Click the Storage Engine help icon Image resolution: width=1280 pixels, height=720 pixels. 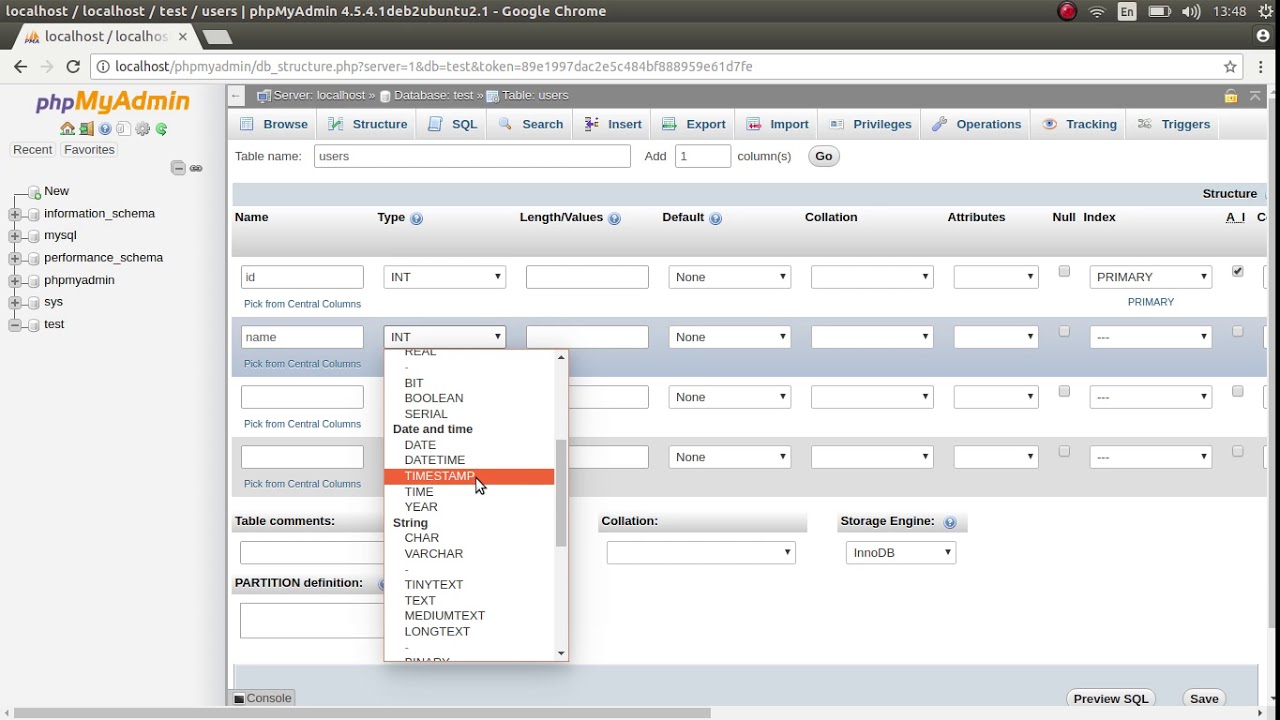tap(950, 522)
